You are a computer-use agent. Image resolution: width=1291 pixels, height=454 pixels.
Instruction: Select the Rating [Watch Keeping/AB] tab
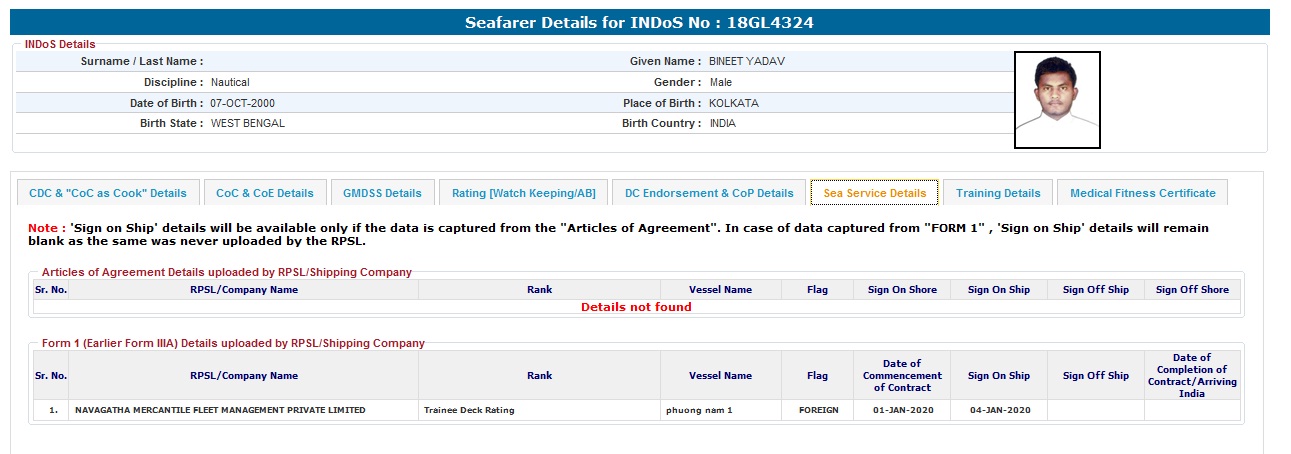523,193
